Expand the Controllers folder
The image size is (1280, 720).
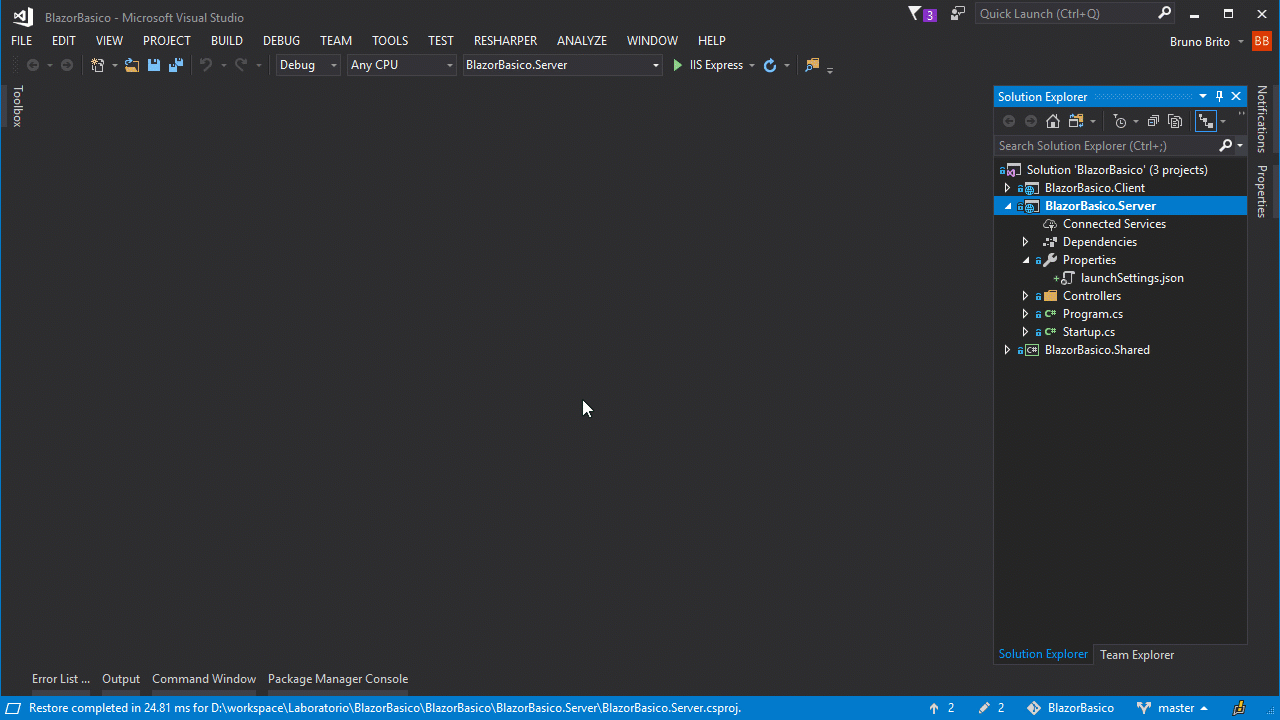point(1025,296)
